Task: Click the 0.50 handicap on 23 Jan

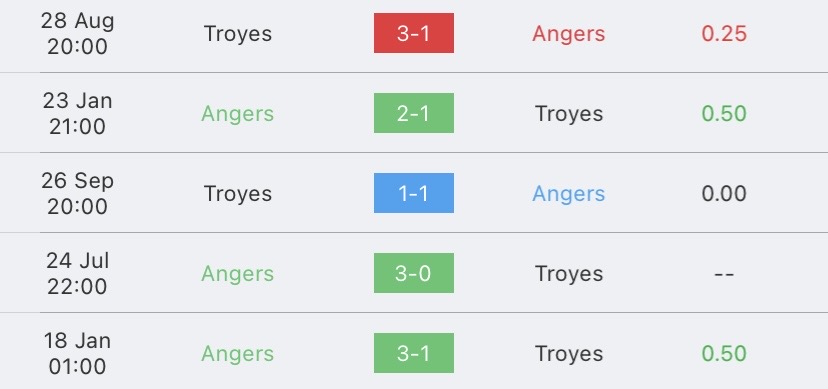Action: 724,113
